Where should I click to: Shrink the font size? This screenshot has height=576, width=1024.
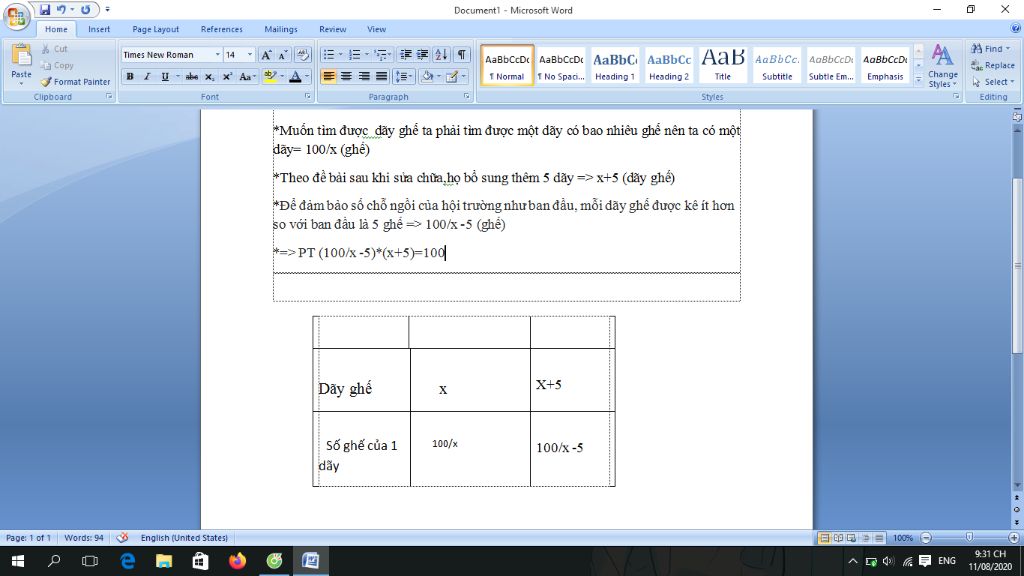tap(283, 55)
